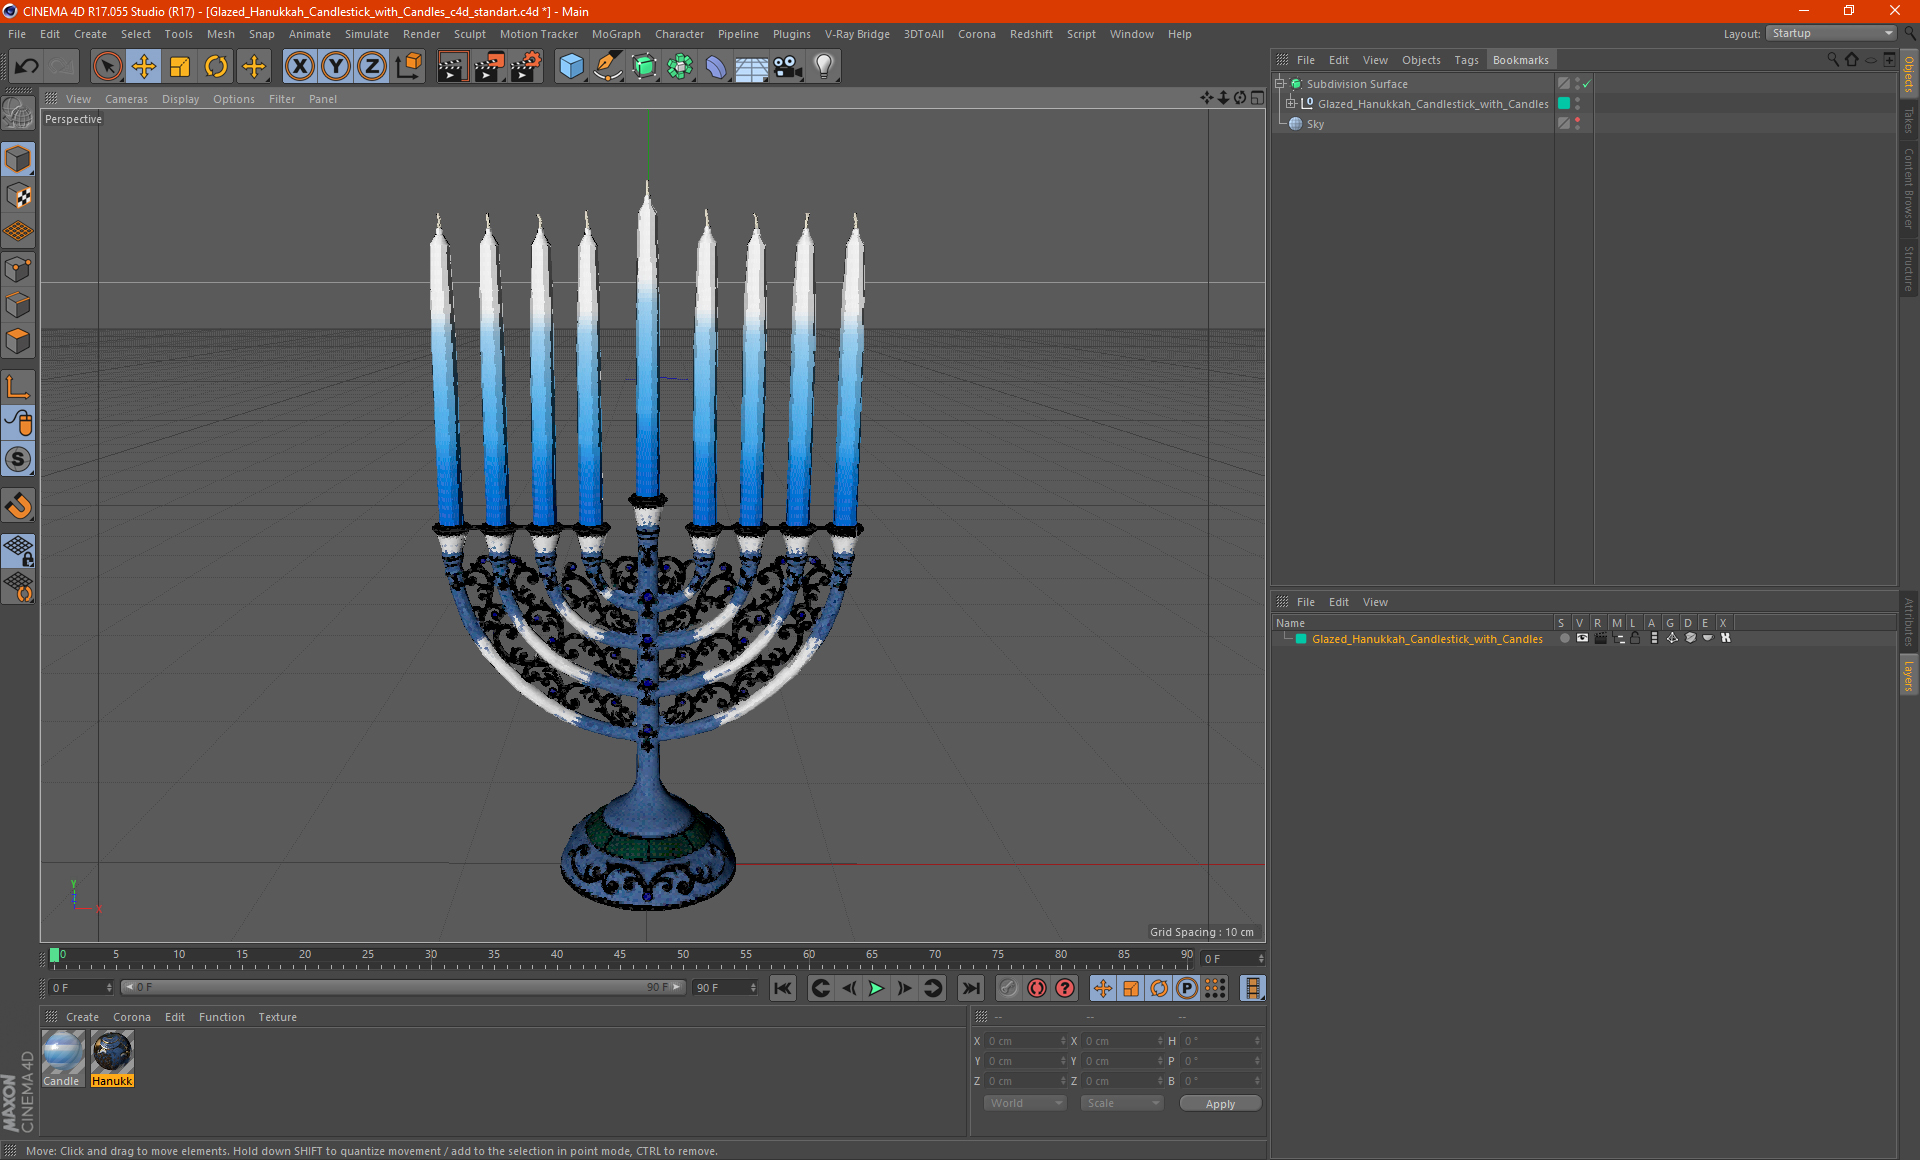
Task: Add a Subdivision Surface generator
Action: 644,67
